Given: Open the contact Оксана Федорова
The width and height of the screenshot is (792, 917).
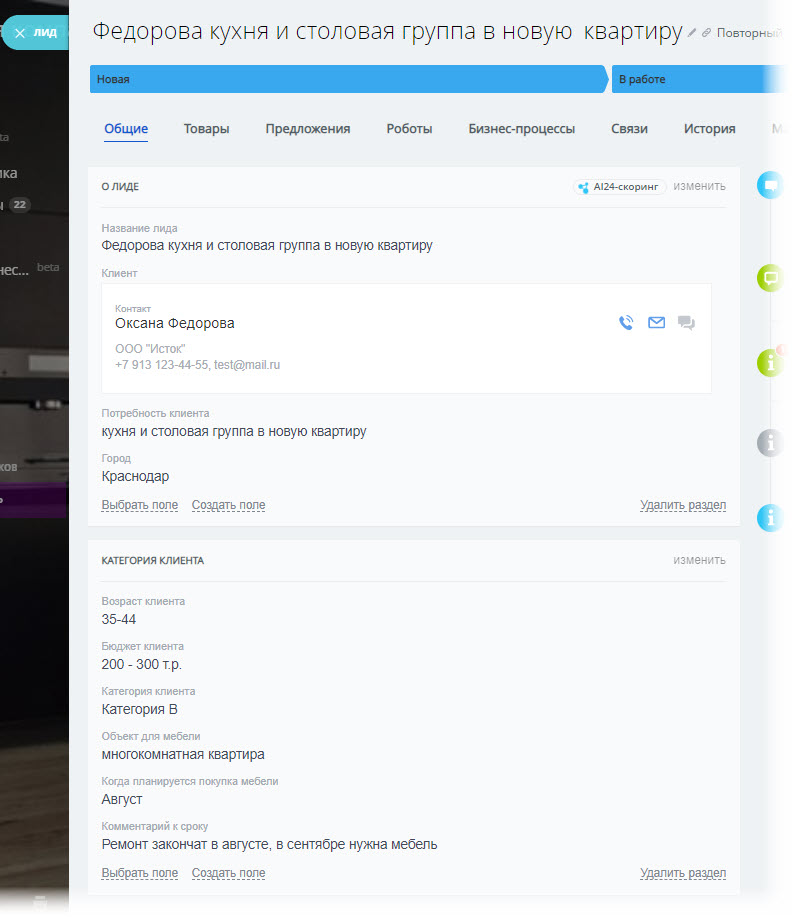Looking at the screenshot, I should coord(174,323).
